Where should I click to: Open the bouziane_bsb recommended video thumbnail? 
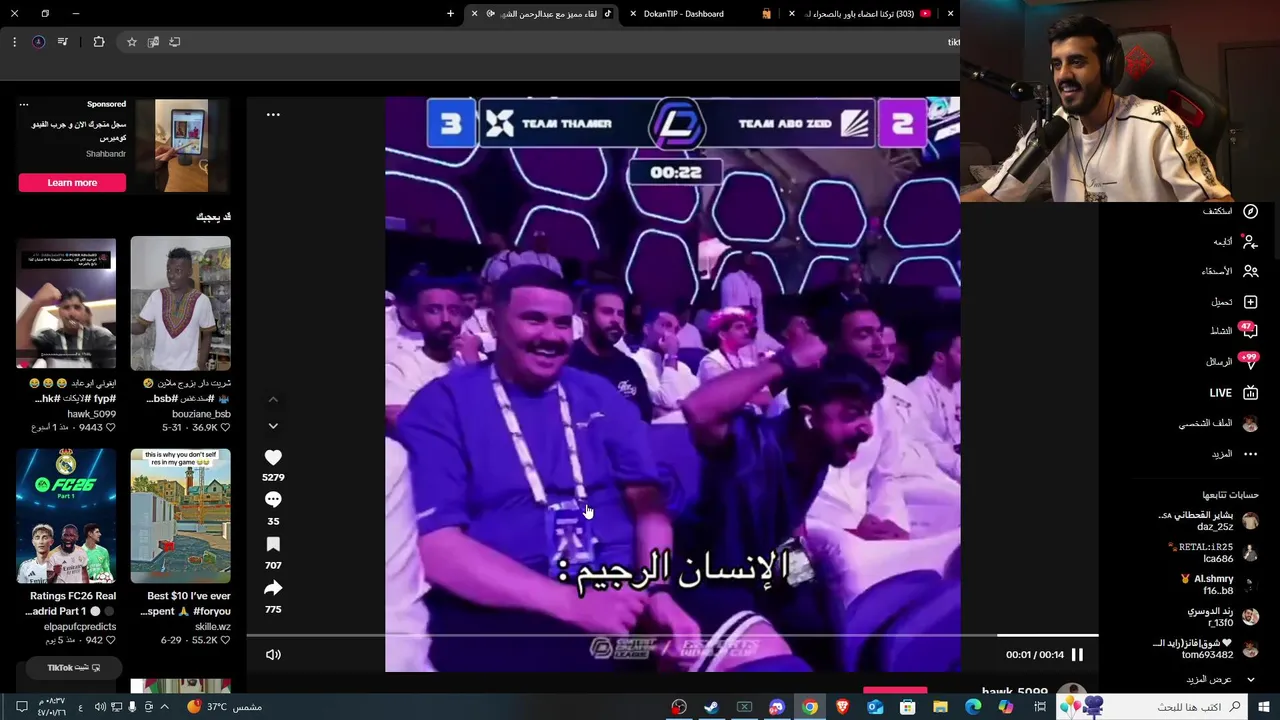click(x=180, y=303)
